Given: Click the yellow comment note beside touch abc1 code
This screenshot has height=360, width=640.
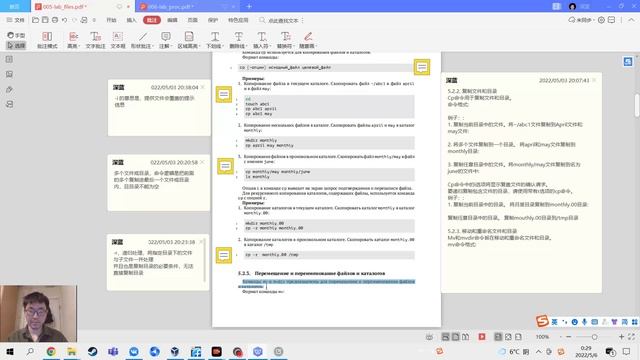Looking at the screenshot, I should 224,94.
